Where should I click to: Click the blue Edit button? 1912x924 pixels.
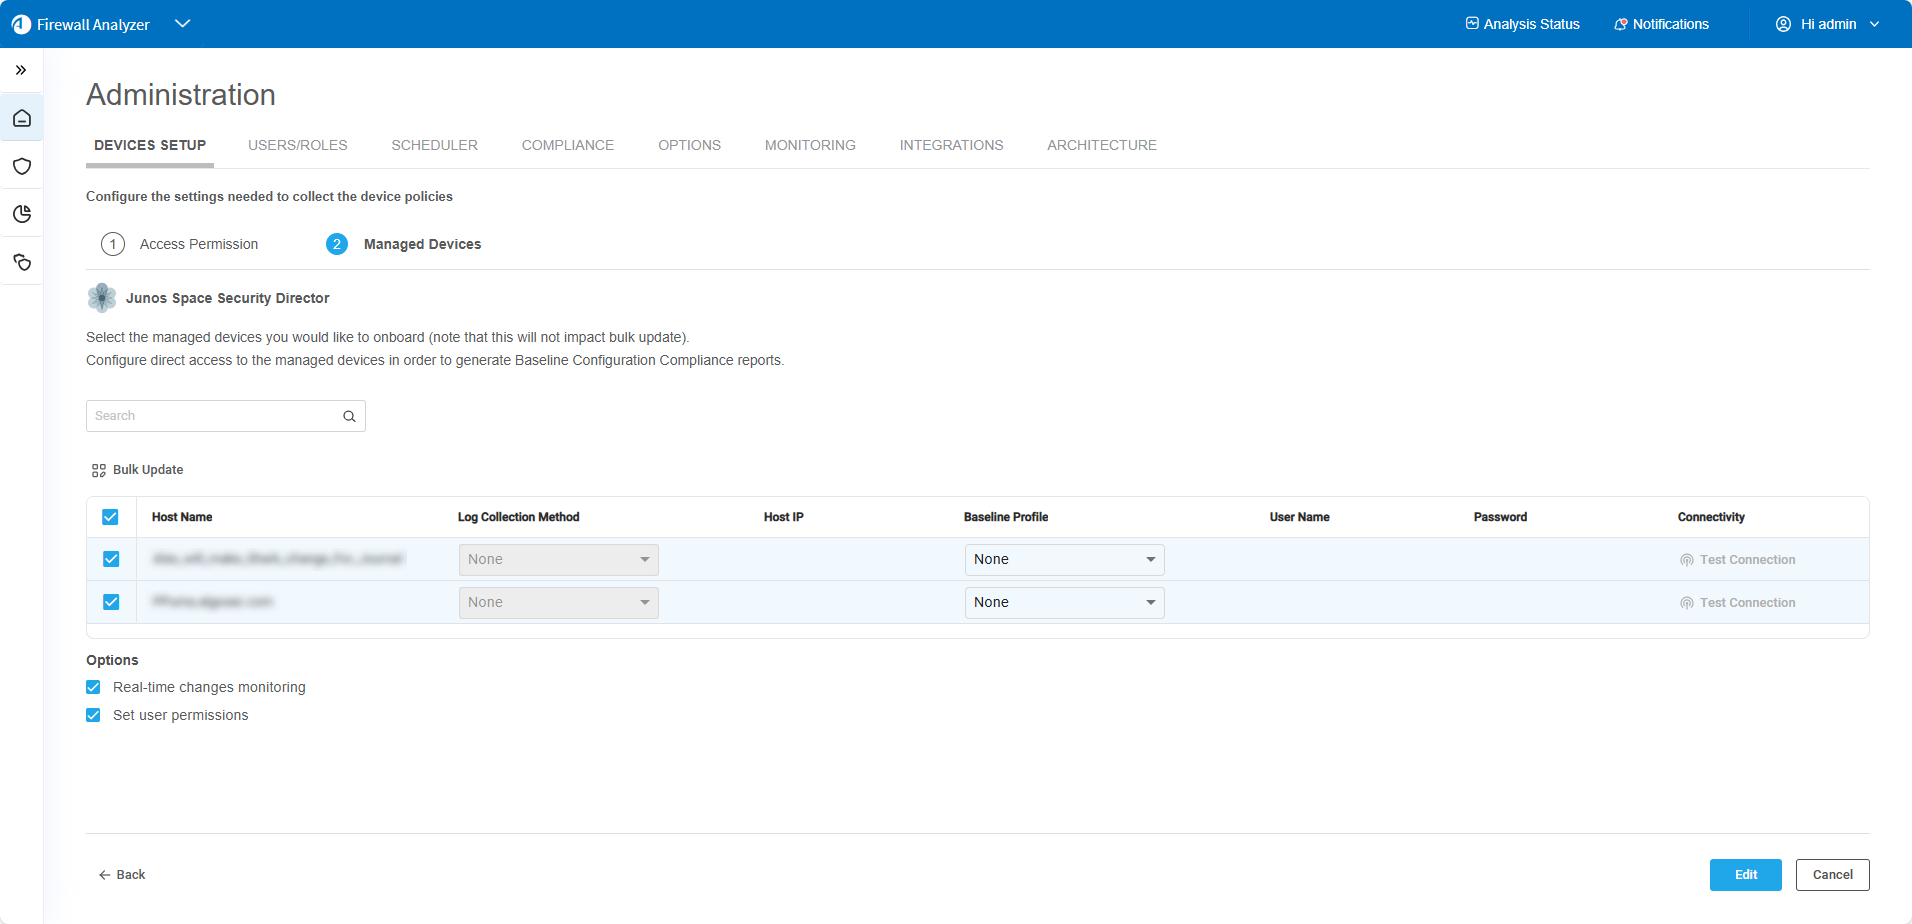click(x=1745, y=875)
